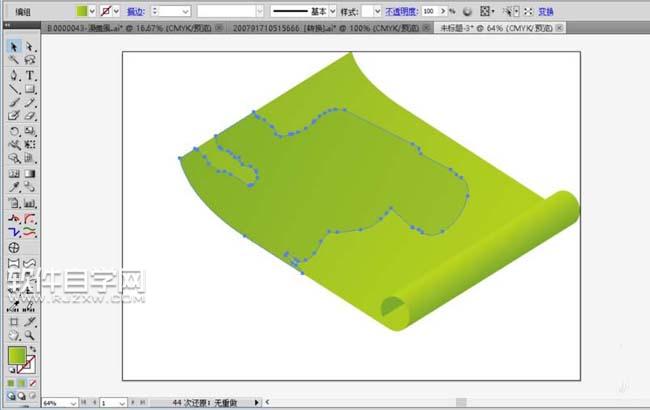The height and width of the screenshot is (410, 650).
Task: Select the Perspective Grid tool
Action: click(x=29, y=158)
